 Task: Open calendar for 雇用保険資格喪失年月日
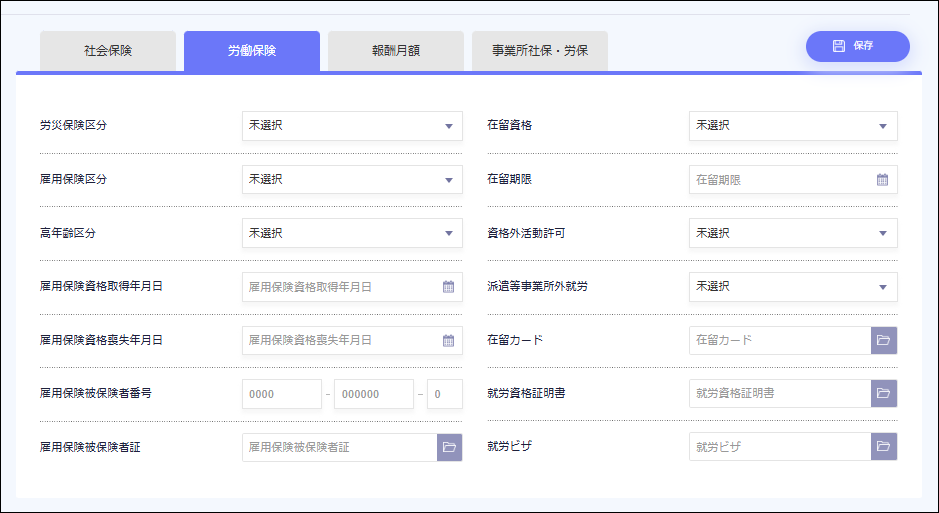[x=448, y=340]
